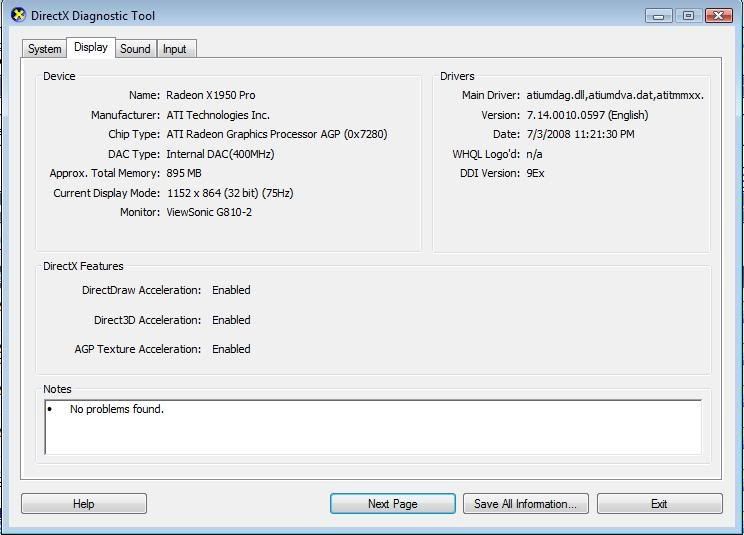Click AGP Texture Acceleration 'Enabled' value
The height and width of the screenshot is (535, 744).
231,349
